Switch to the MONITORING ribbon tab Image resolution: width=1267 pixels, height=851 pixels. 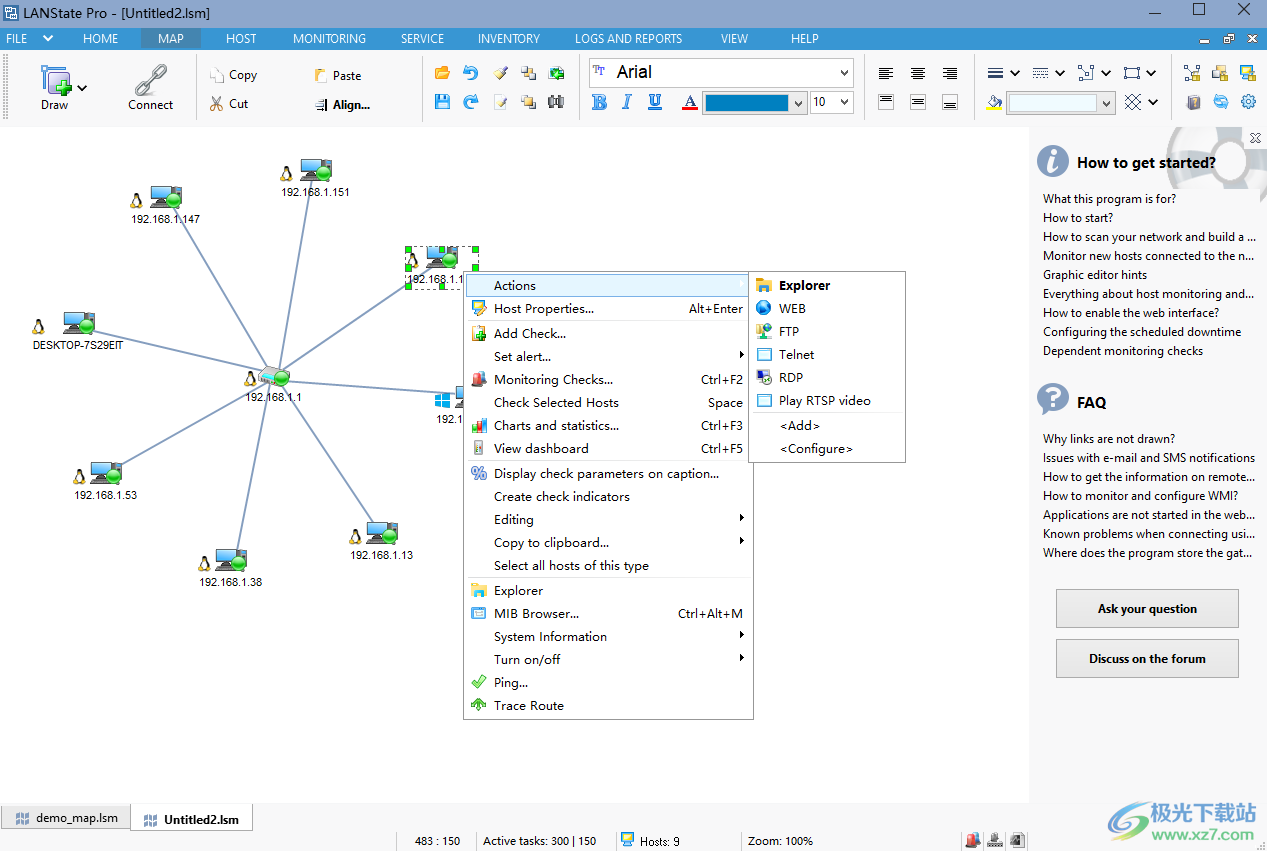point(329,39)
